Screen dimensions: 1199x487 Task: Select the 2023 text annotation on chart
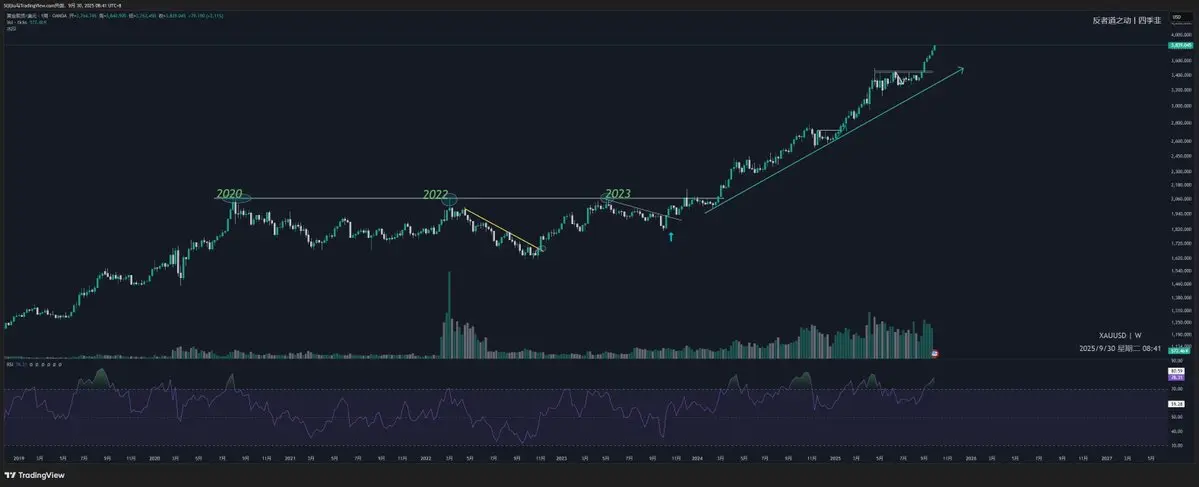pyautogui.click(x=620, y=194)
